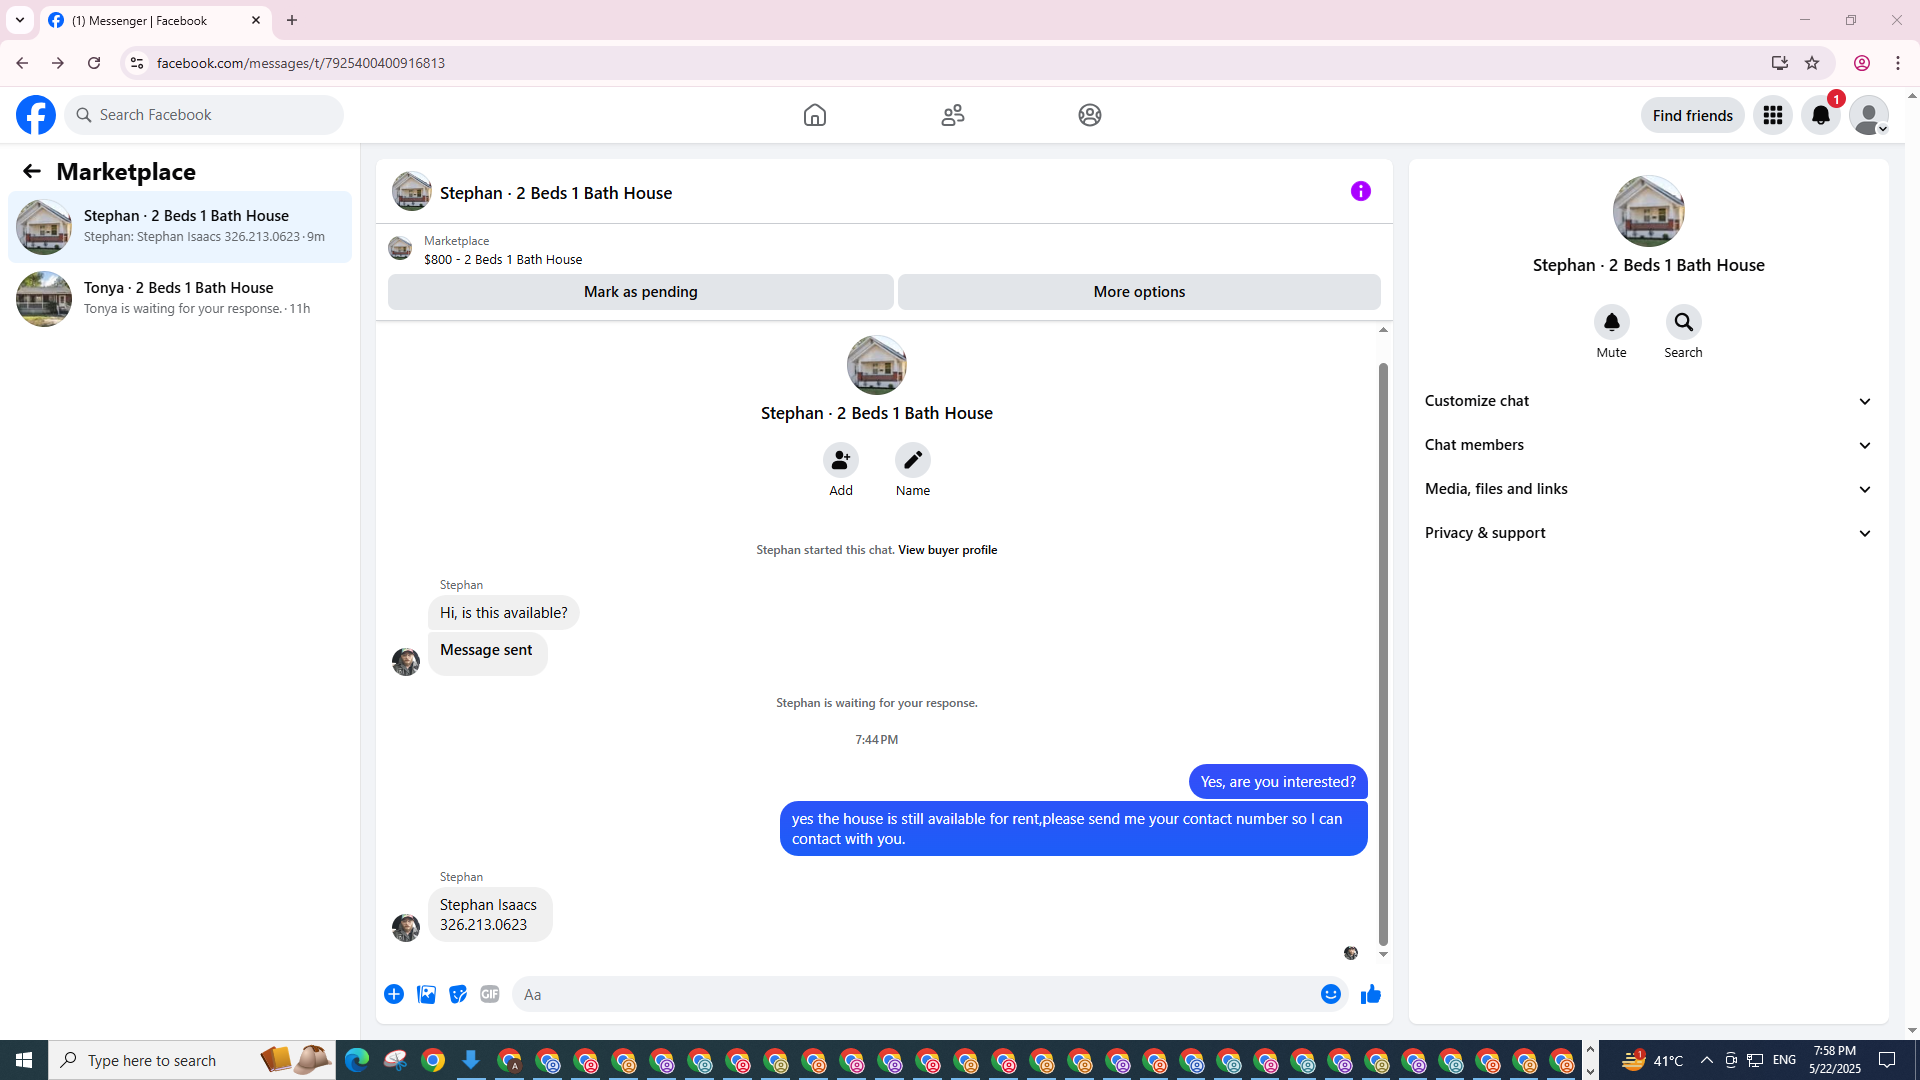Image resolution: width=1920 pixels, height=1080 pixels.
Task: Go back from Marketplace chats list
Action: 32,171
